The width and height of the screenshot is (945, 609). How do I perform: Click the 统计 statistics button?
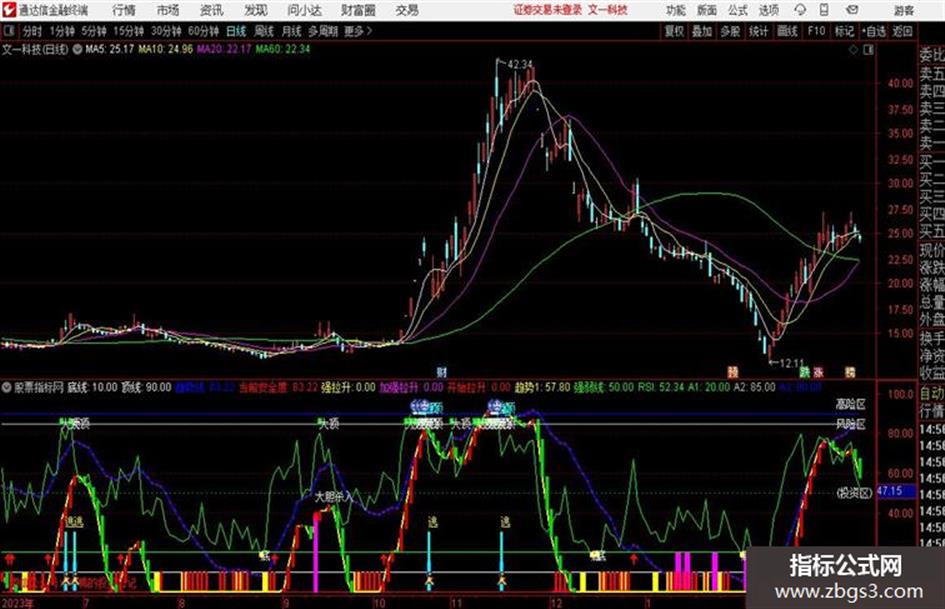click(758, 31)
